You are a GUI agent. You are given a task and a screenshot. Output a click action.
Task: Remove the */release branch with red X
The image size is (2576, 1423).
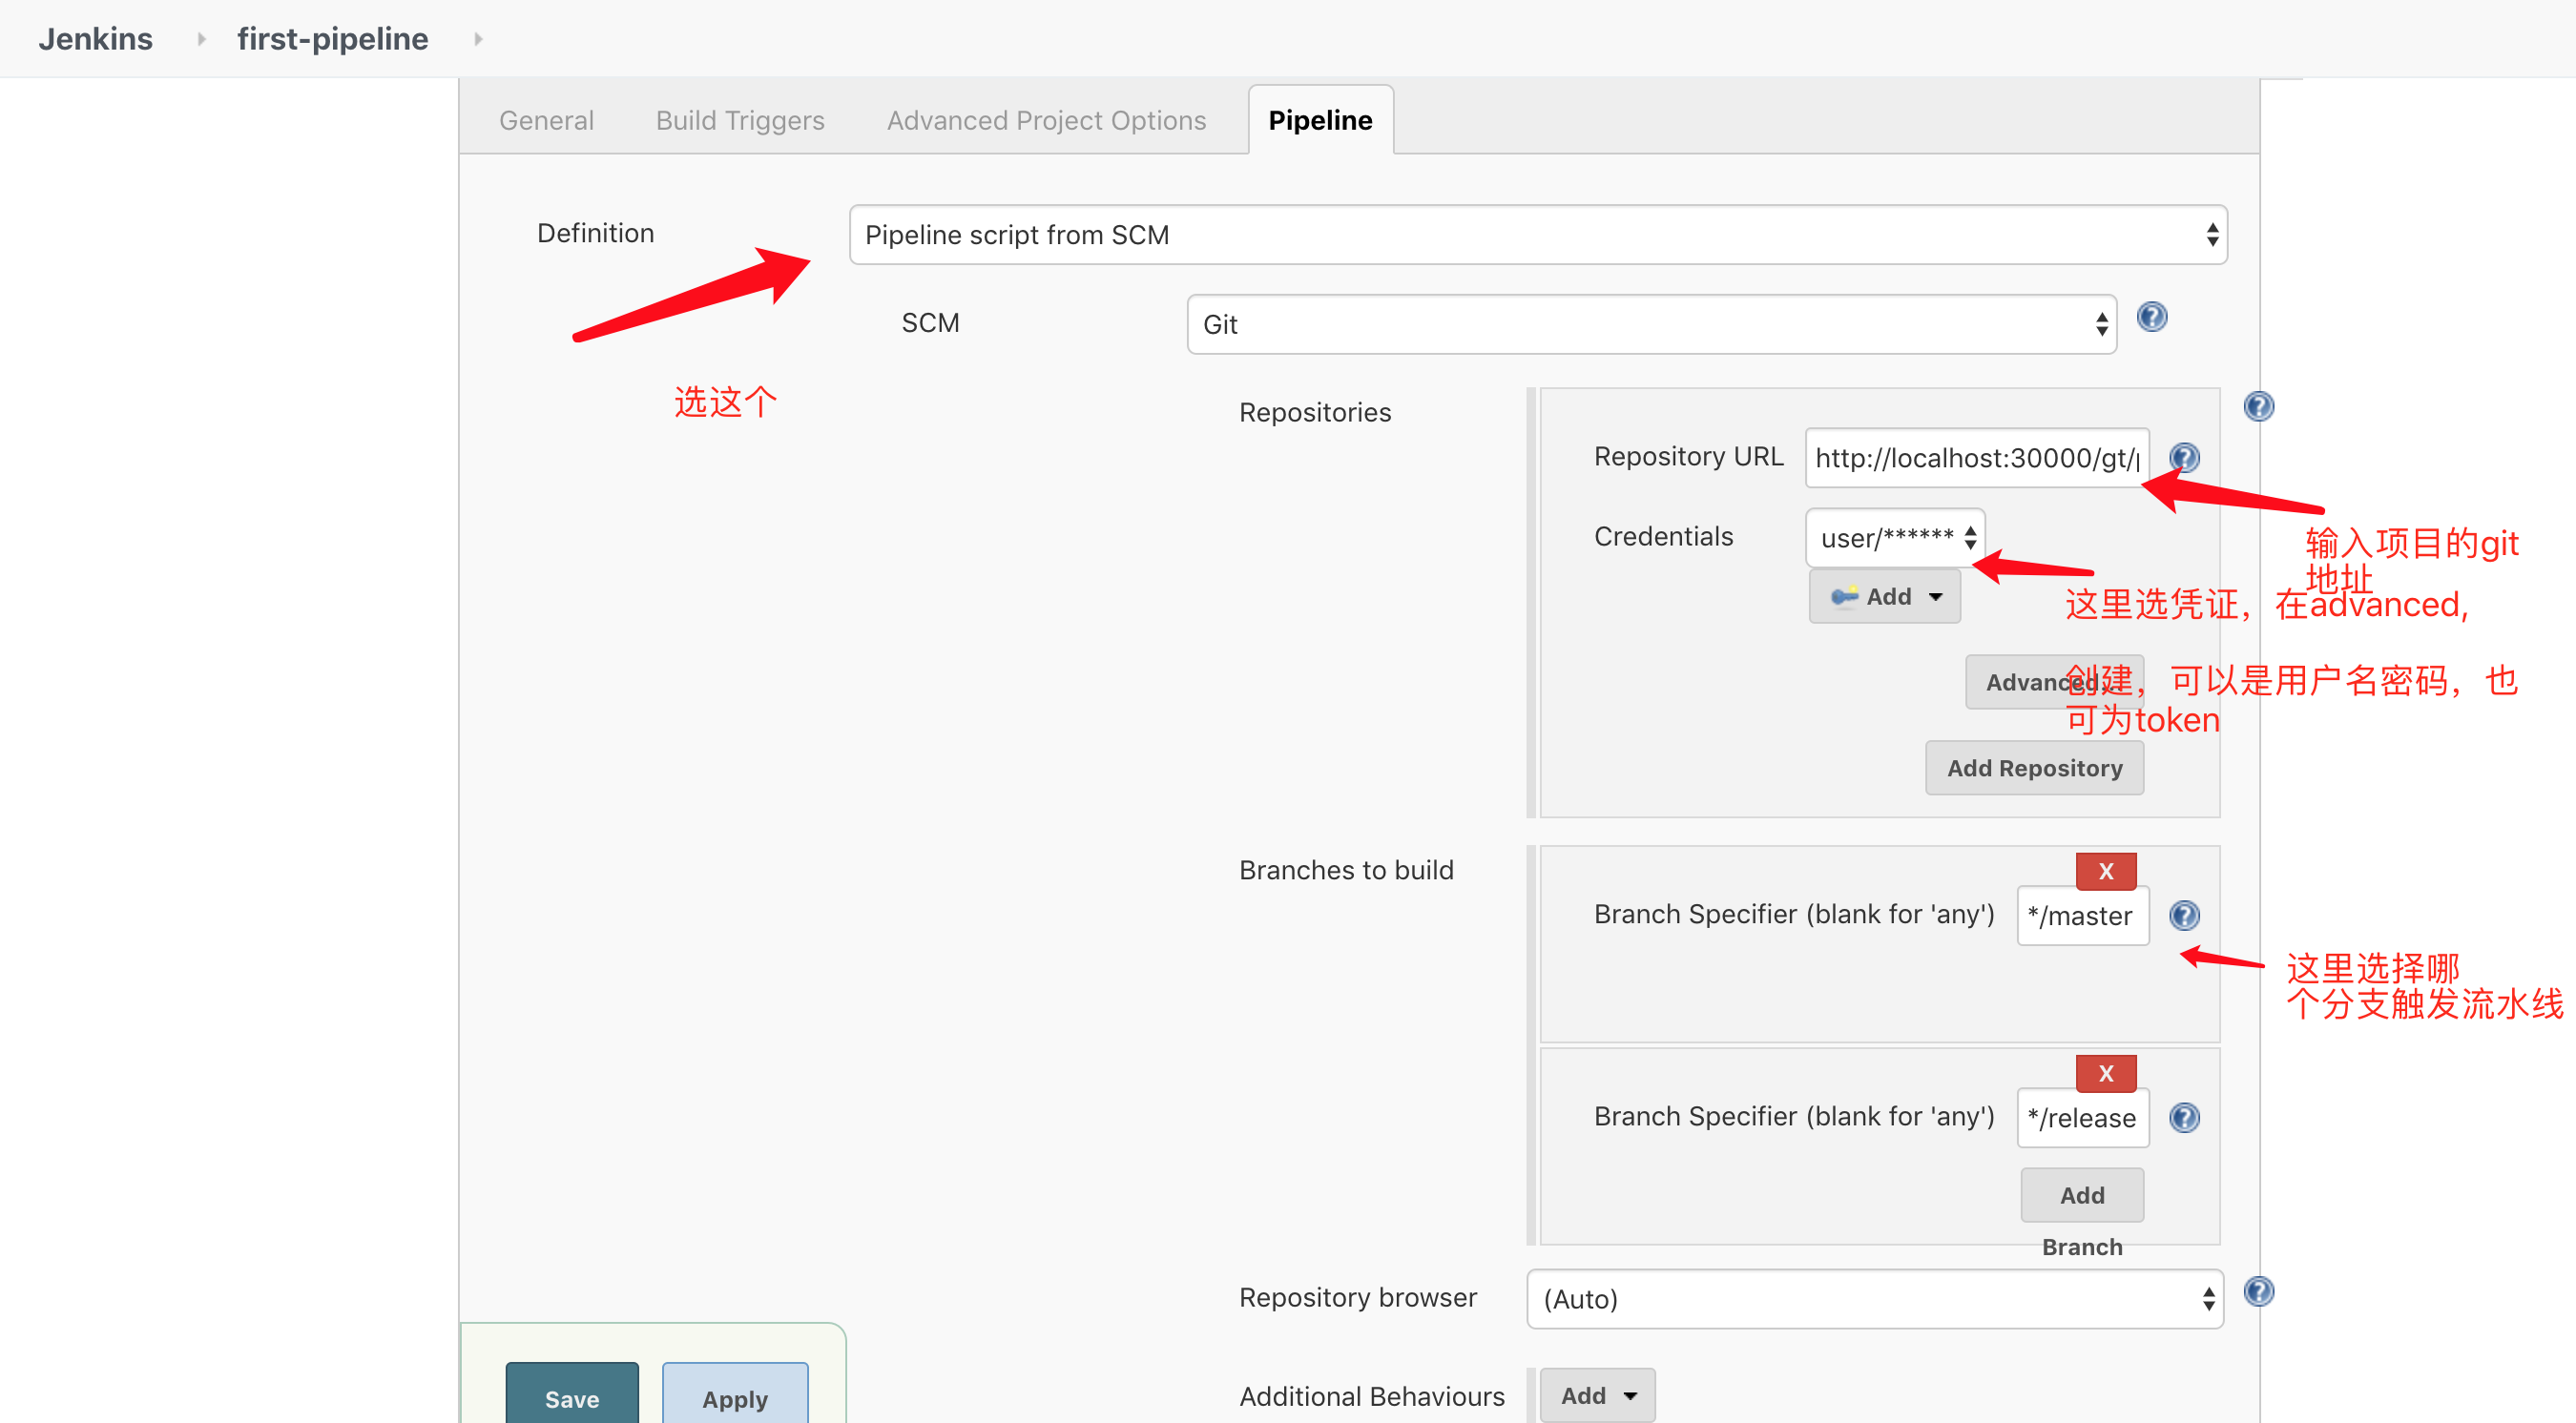point(2105,1073)
